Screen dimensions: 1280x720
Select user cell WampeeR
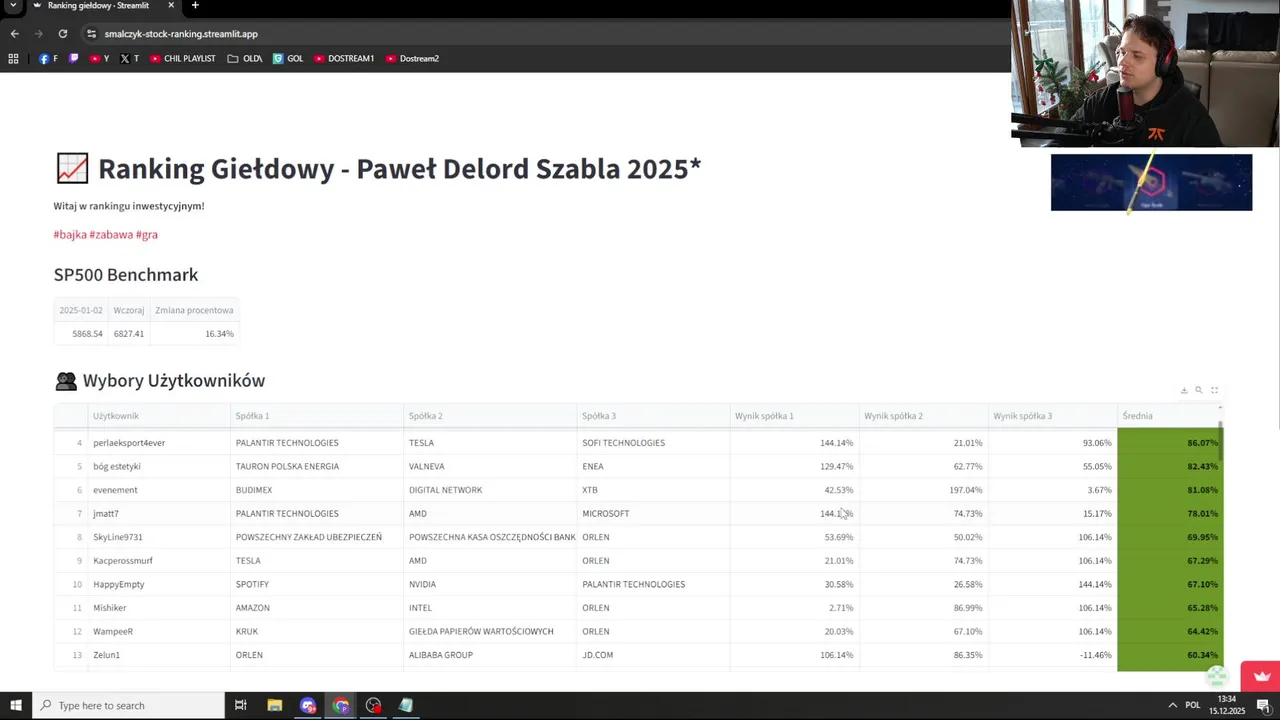[158, 631]
